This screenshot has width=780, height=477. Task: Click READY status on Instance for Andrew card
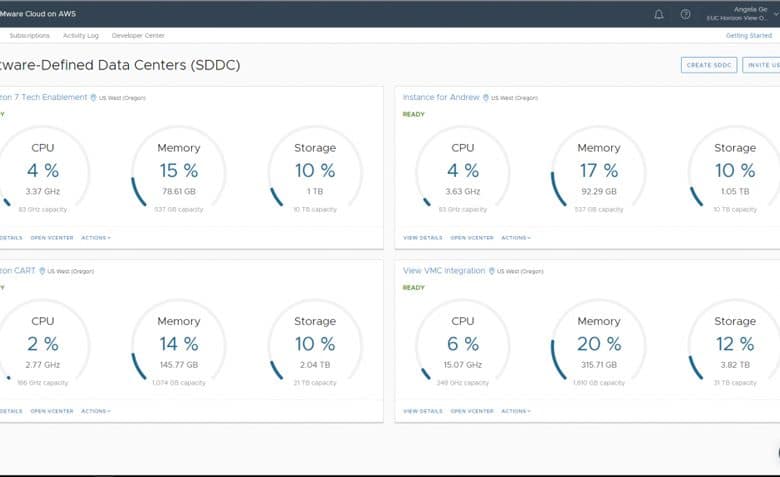tap(413, 114)
